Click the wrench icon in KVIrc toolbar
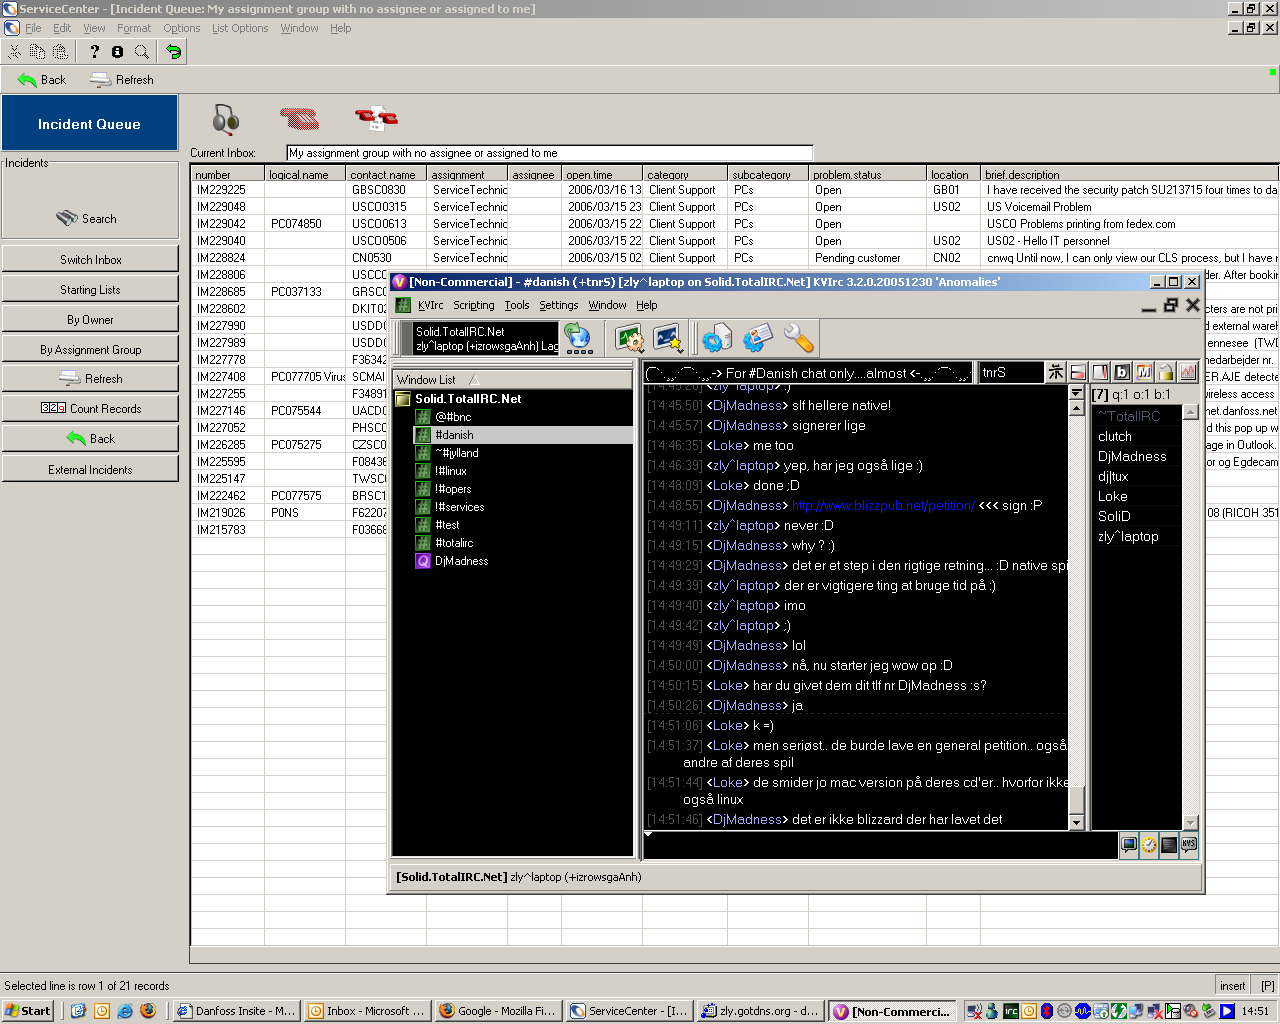Viewport: 1280px width, 1024px height. 798,339
